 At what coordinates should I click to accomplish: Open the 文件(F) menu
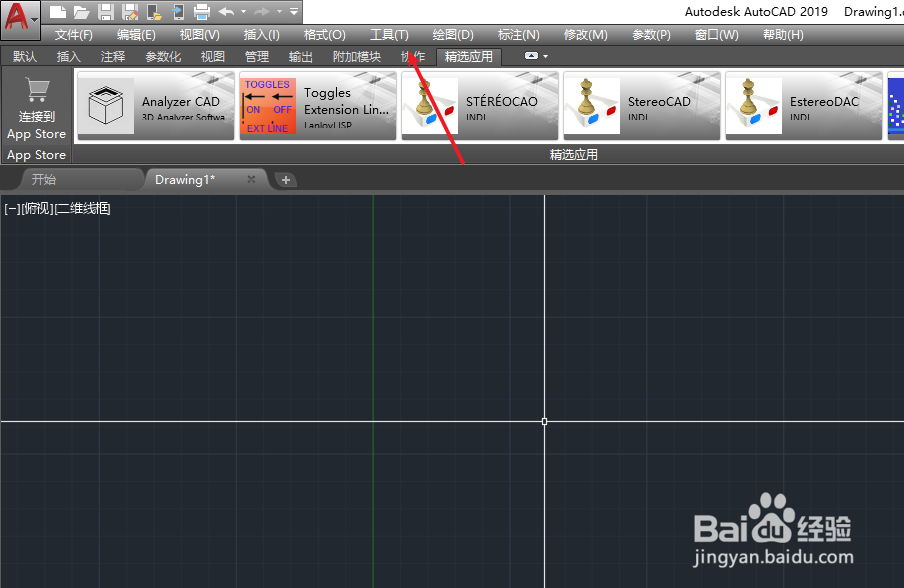click(x=73, y=35)
